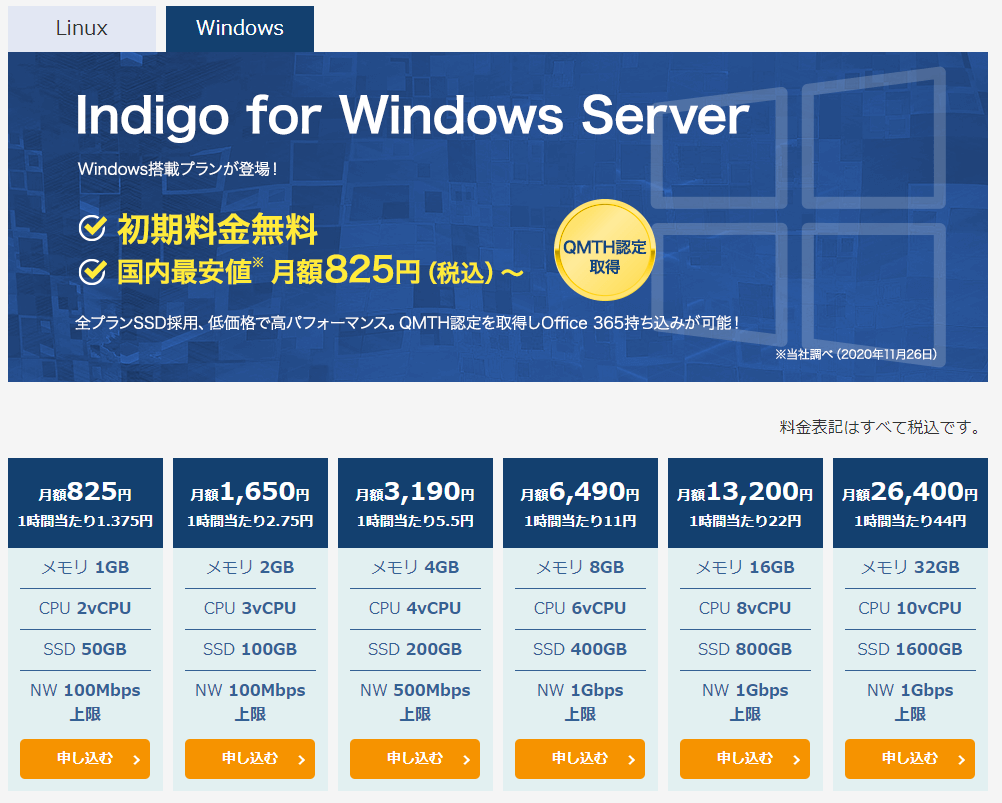The height and width of the screenshot is (803, 1002).
Task: Click 申し込む button for 月額1,650円 plan
Action: coord(250,759)
